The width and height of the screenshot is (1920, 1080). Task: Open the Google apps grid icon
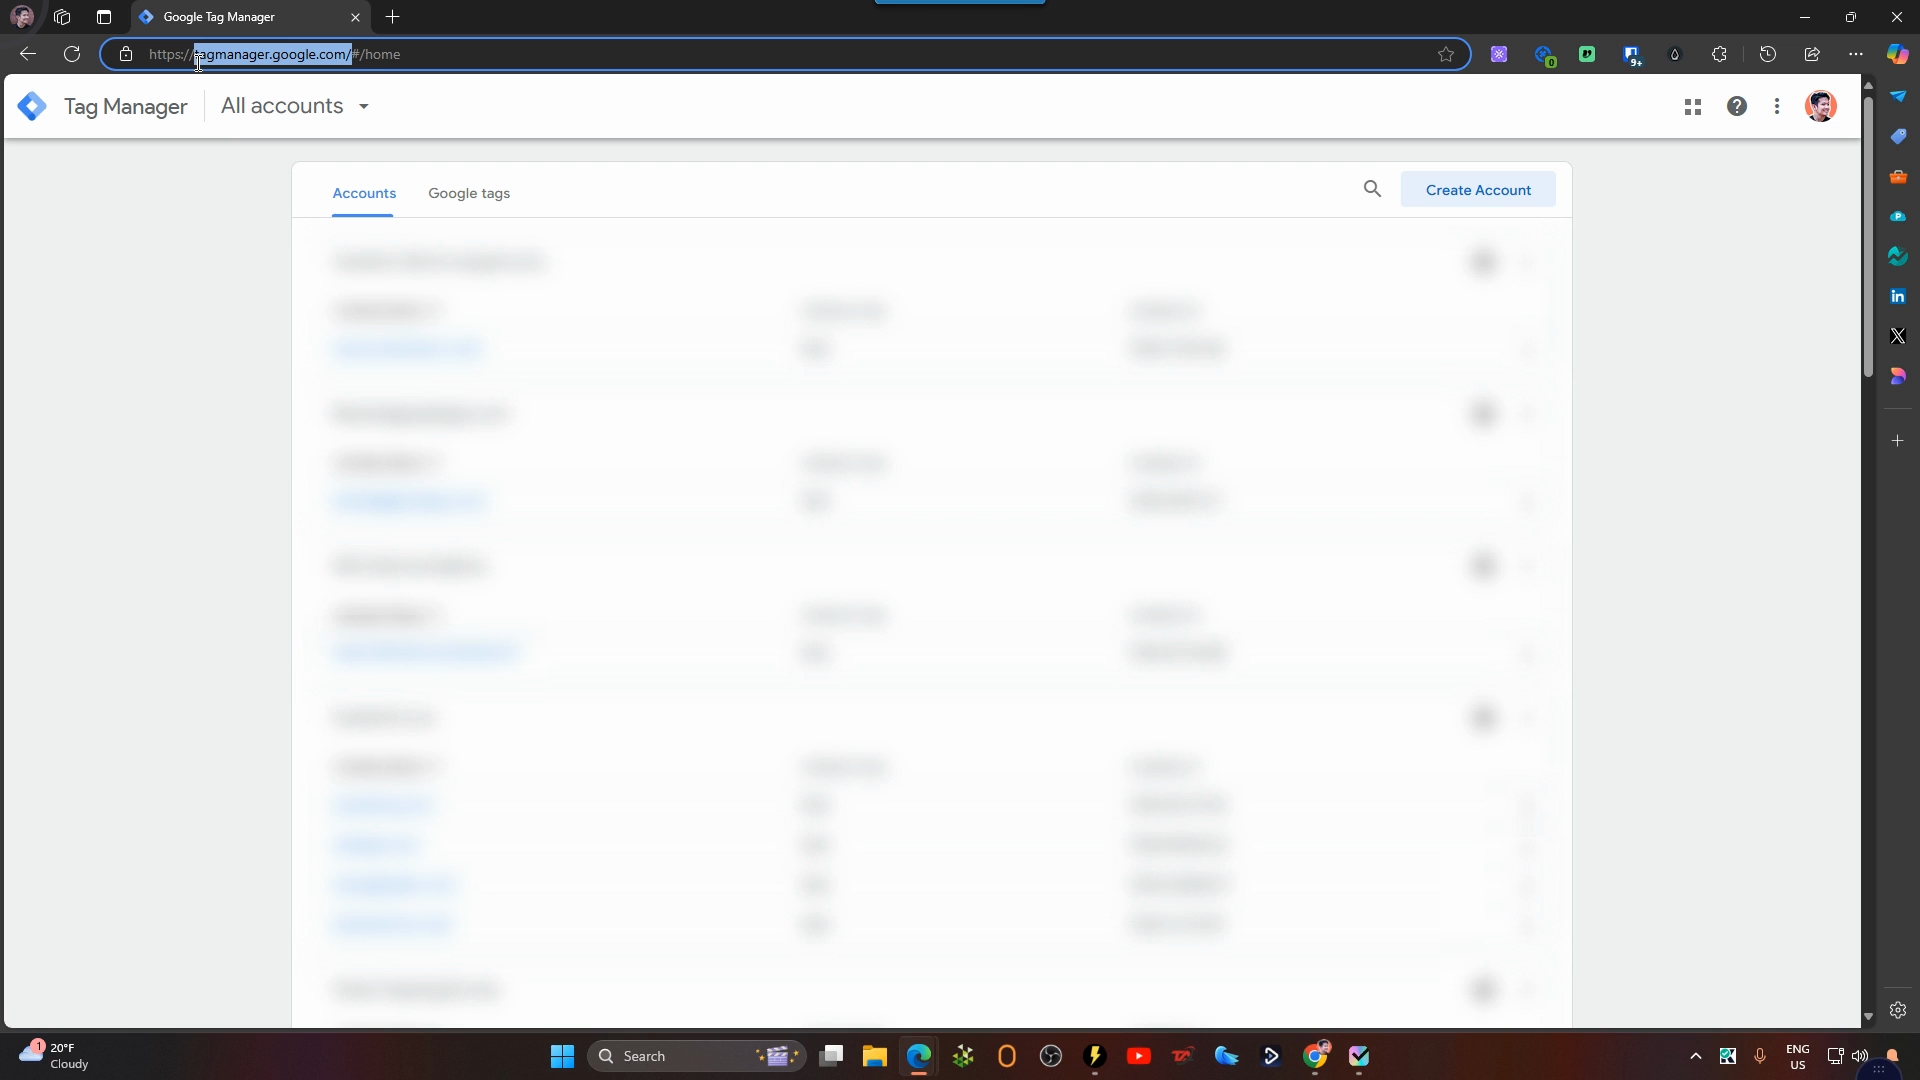click(1693, 107)
